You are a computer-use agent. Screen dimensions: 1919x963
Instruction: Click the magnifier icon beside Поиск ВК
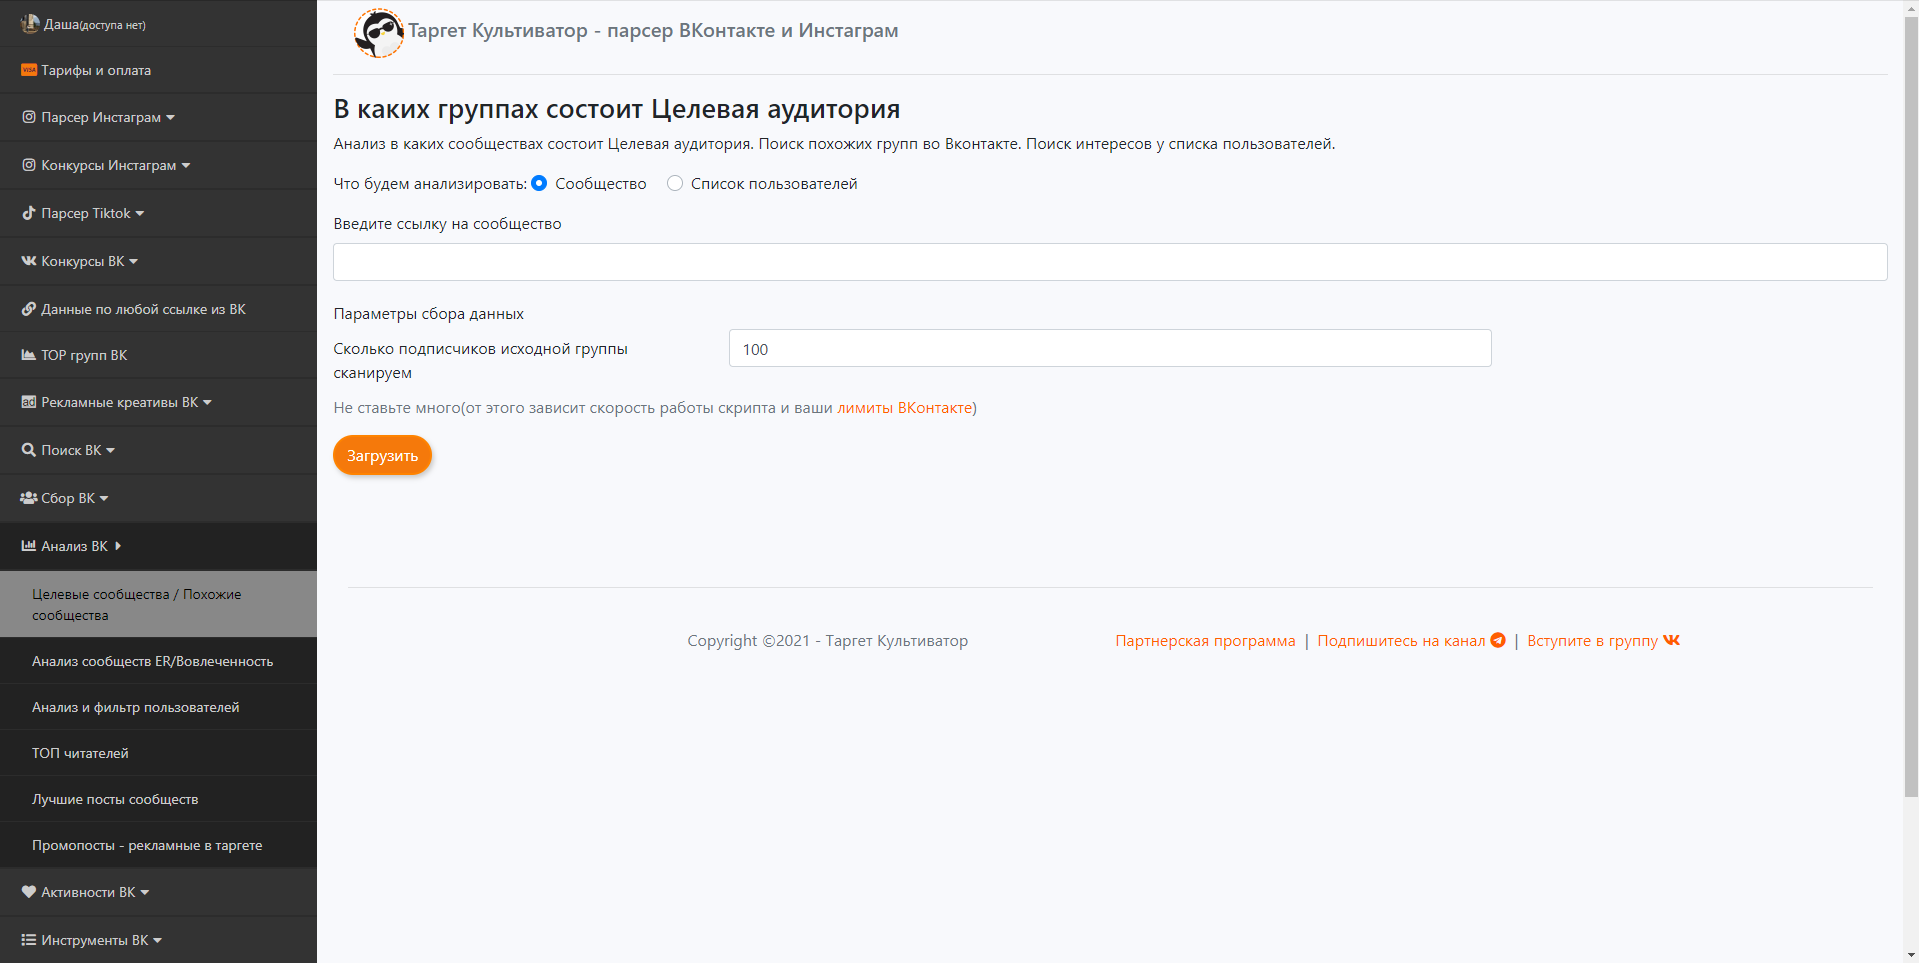pos(29,450)
